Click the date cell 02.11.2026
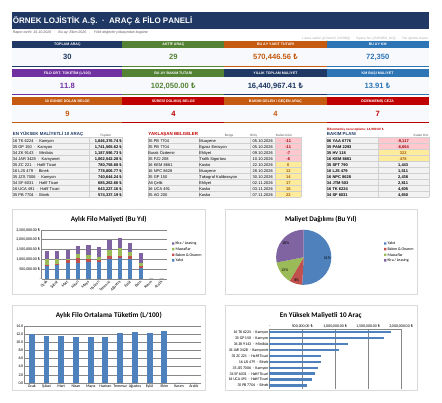Screen dimensions: 442x403 (263, 183)
